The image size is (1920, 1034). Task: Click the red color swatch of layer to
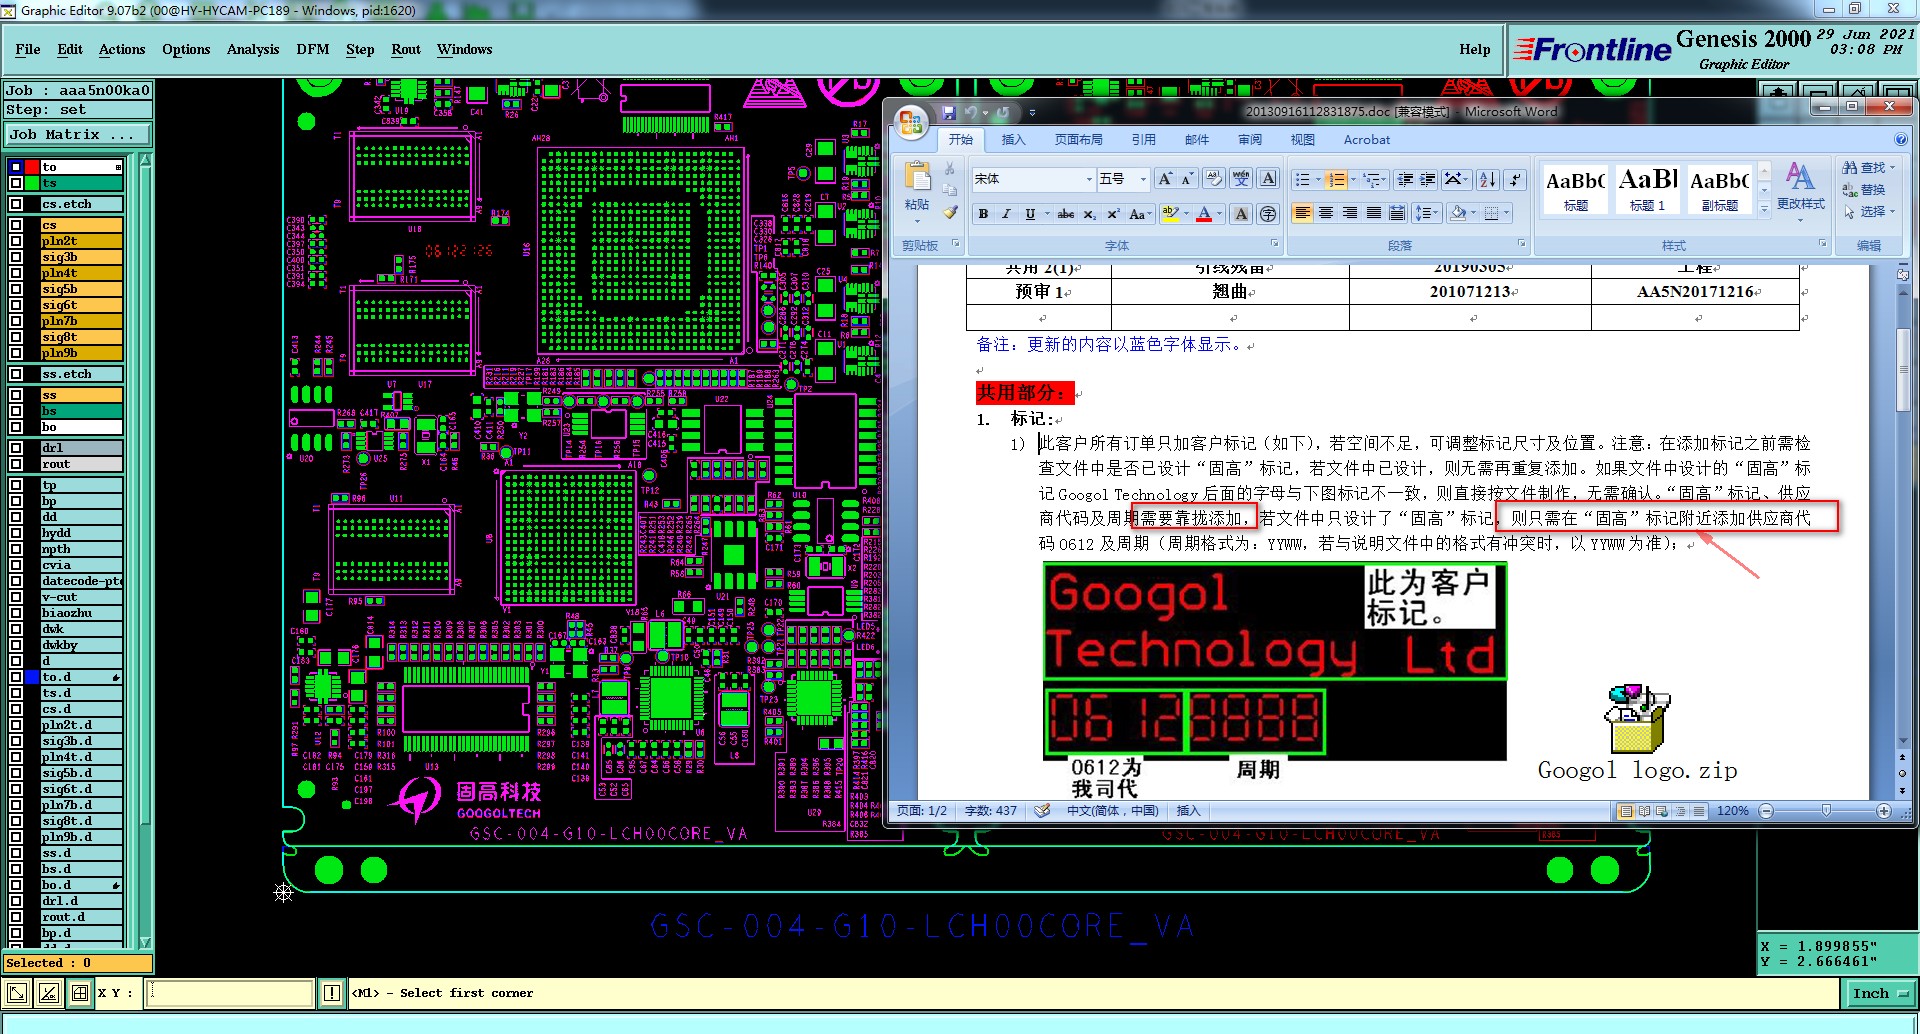[x=32, y=168]
